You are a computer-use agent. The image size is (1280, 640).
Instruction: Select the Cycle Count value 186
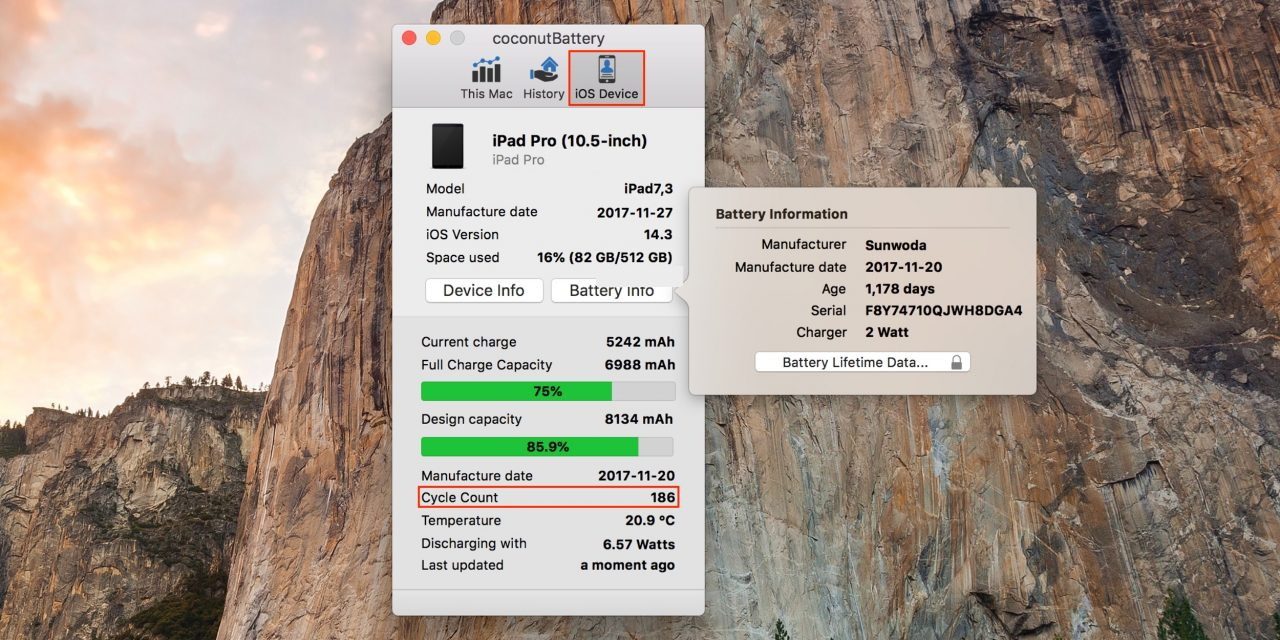click(x=662, y=497)
